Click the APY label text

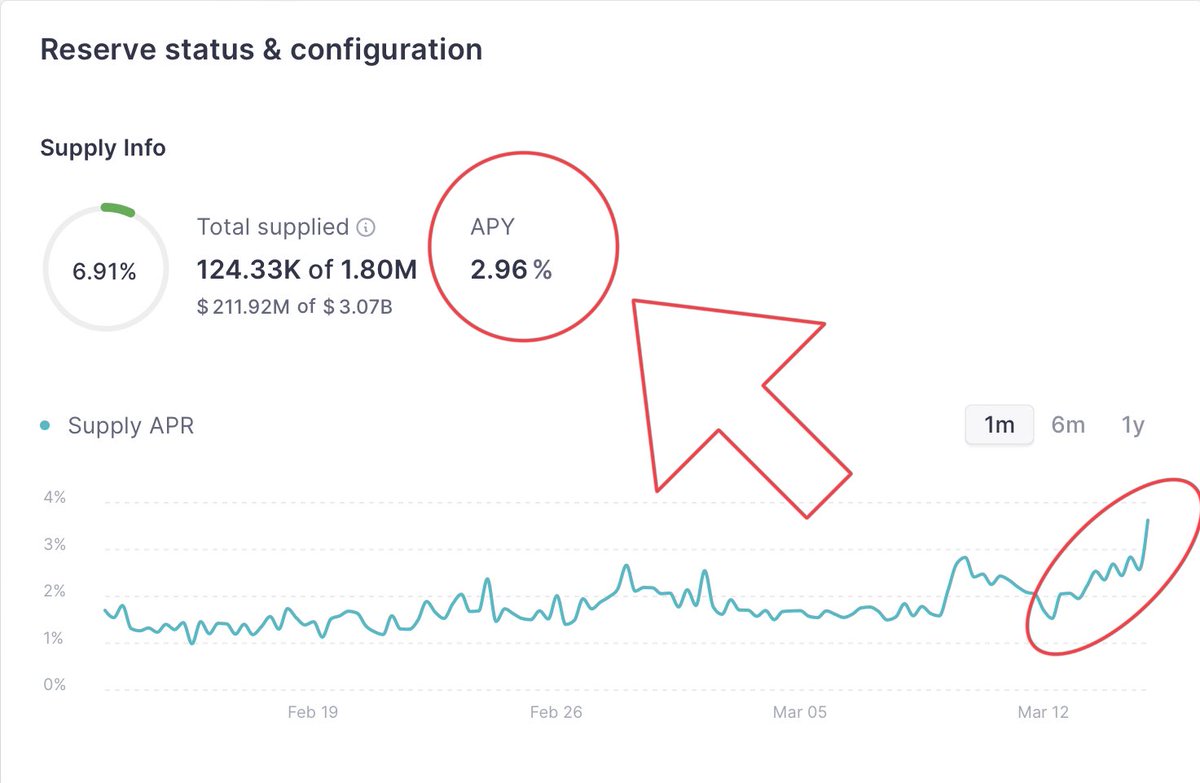click(x=492, y=227)
